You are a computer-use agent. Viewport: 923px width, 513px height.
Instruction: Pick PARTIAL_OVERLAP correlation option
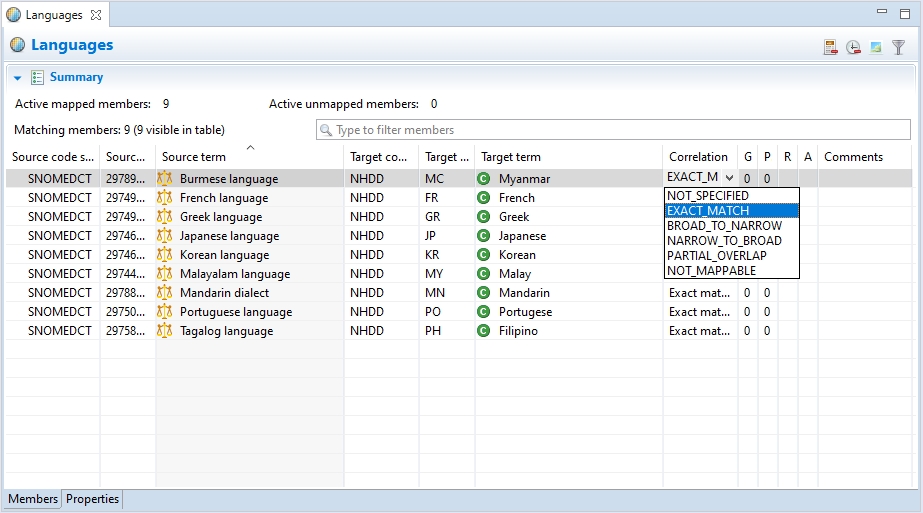pyautogui.click(x=716, y=256)
